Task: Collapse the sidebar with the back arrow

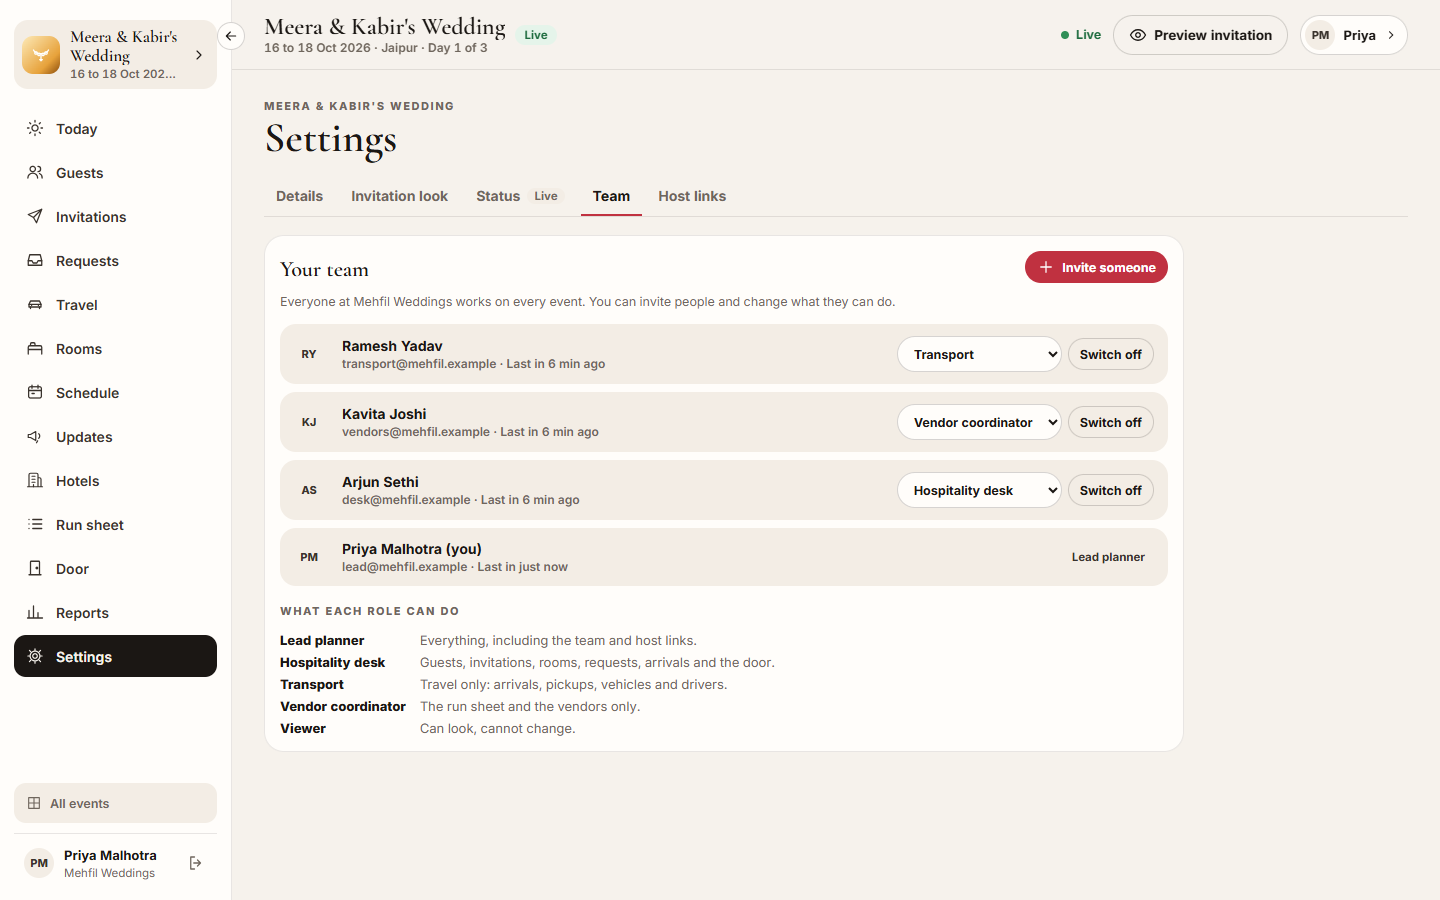Action: tap(231, 36)
